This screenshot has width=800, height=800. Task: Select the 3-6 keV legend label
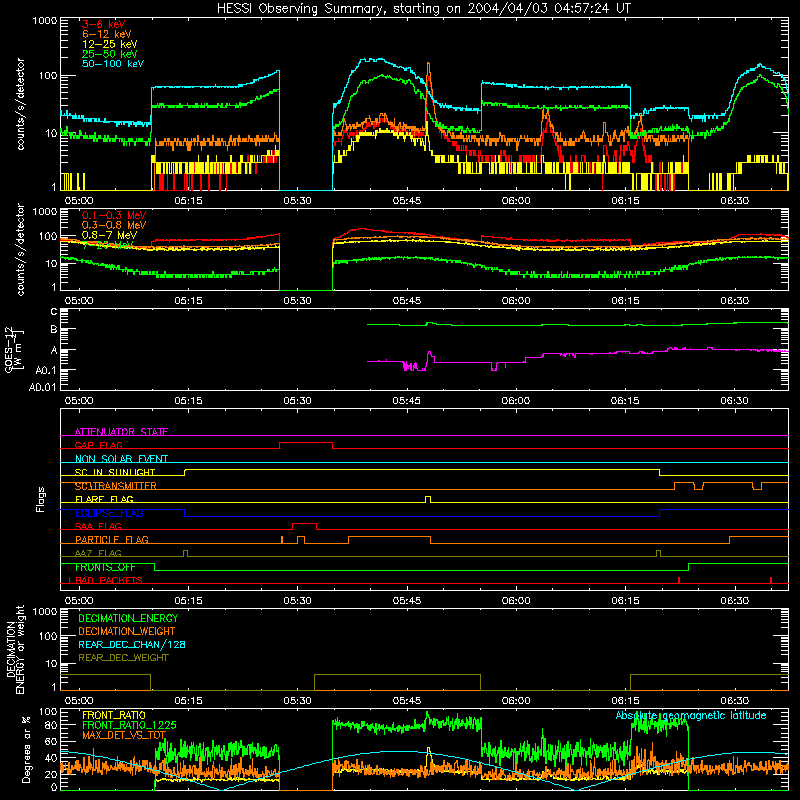(103, 24)
